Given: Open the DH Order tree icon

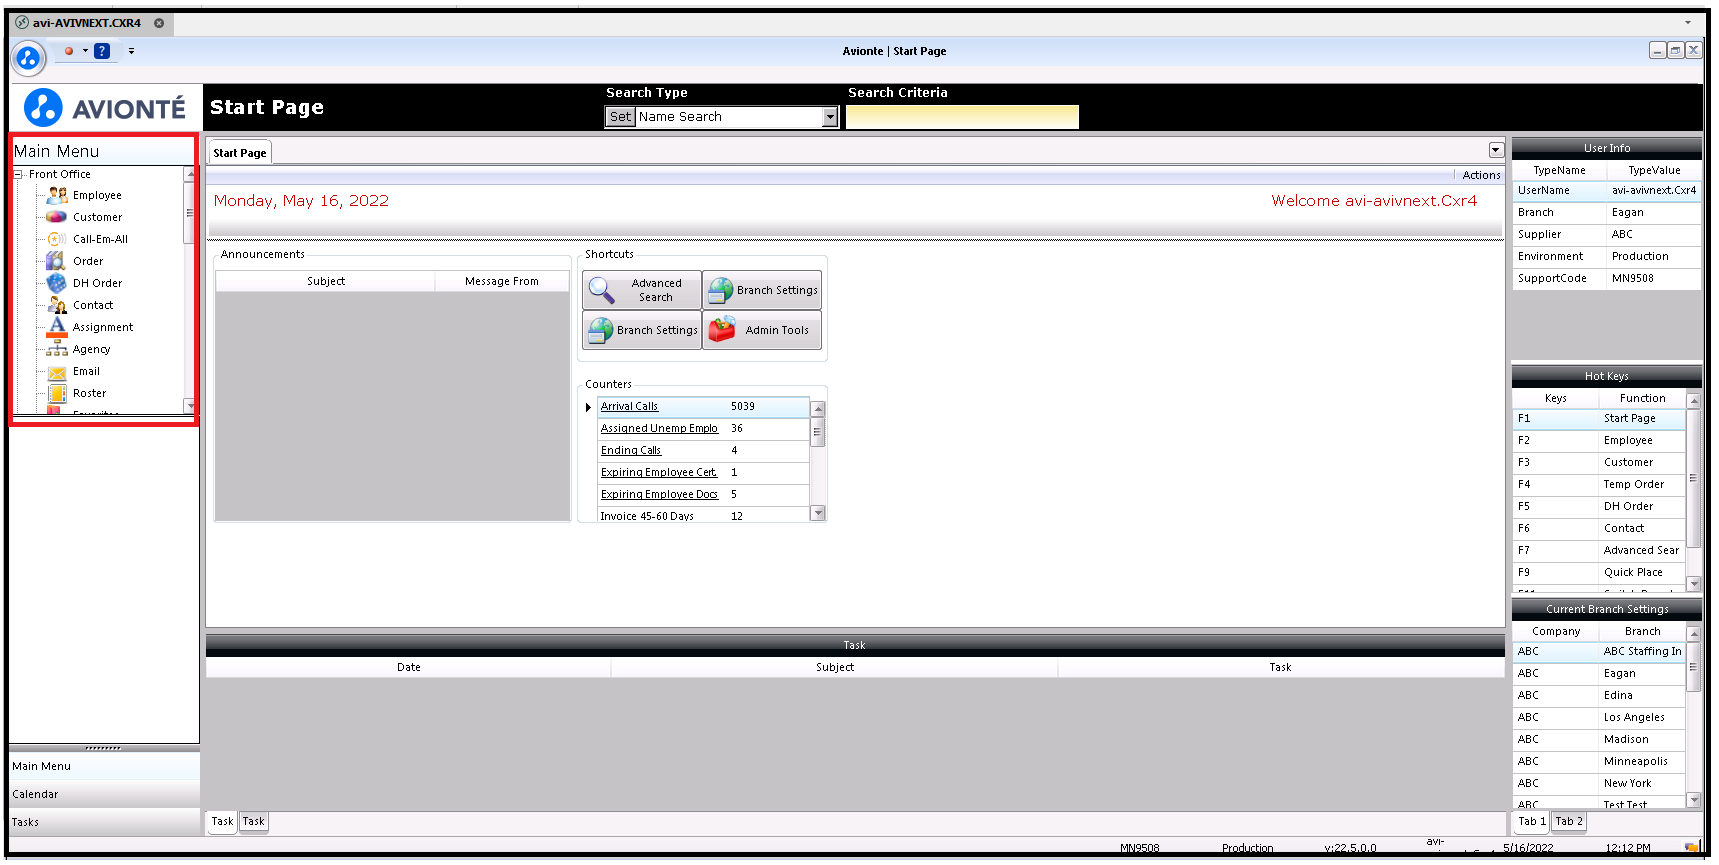Looking at the screenshot, I should (57, 283).
